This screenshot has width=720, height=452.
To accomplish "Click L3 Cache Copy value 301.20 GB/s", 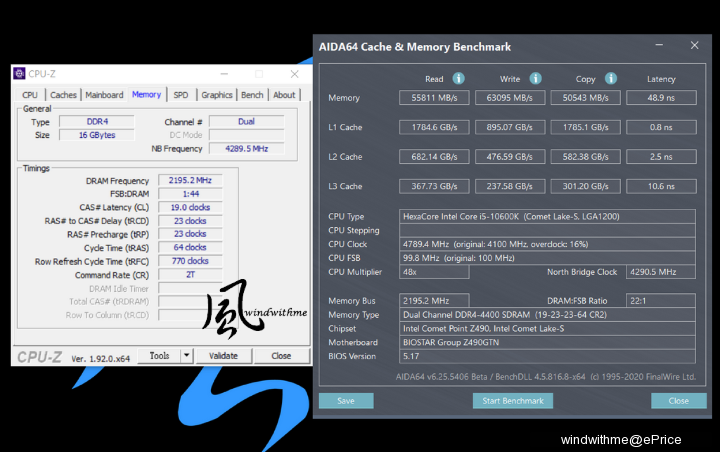I will pos(585,186).
